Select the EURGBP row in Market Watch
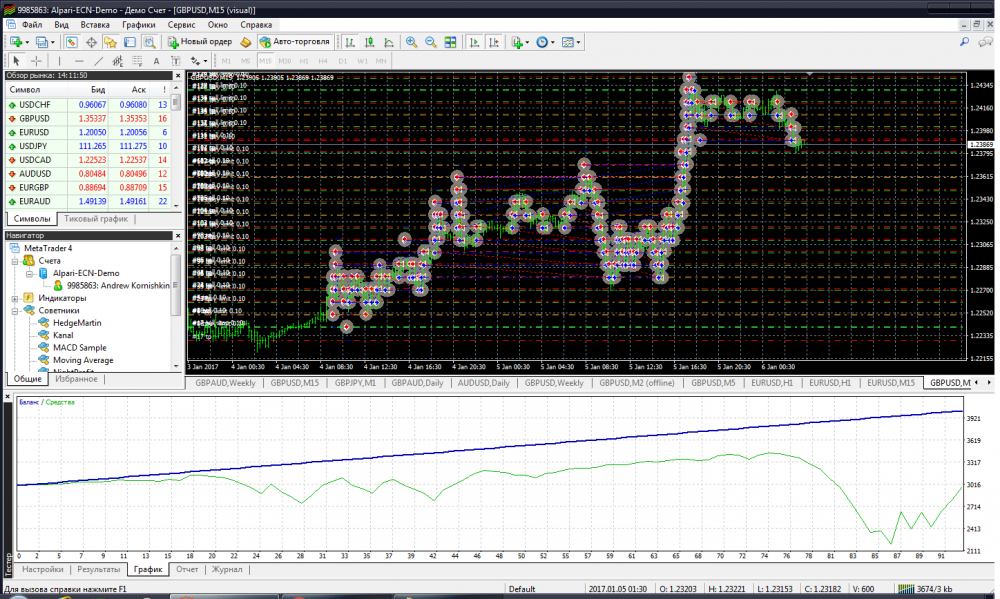This screenshot has height=599, width=1000. pyautogui.click(x=87, y=188)
